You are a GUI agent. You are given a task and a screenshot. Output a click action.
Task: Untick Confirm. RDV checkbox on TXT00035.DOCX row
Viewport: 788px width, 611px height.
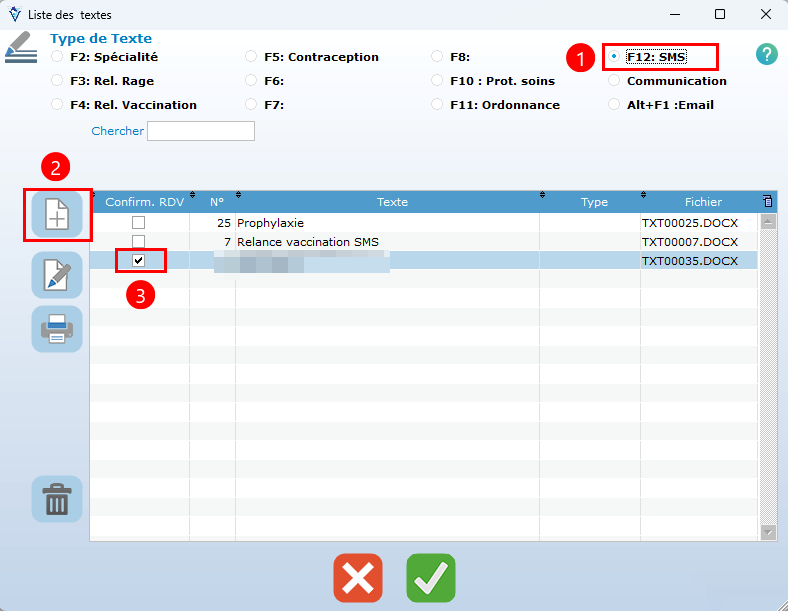[x=138, y=260]
